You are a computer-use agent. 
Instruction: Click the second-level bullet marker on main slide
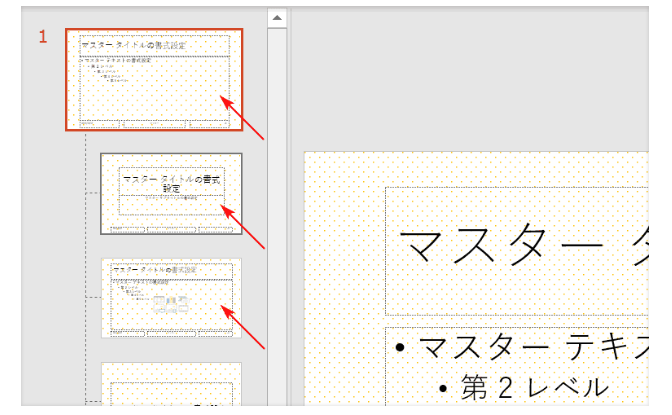tap(443, 387)
